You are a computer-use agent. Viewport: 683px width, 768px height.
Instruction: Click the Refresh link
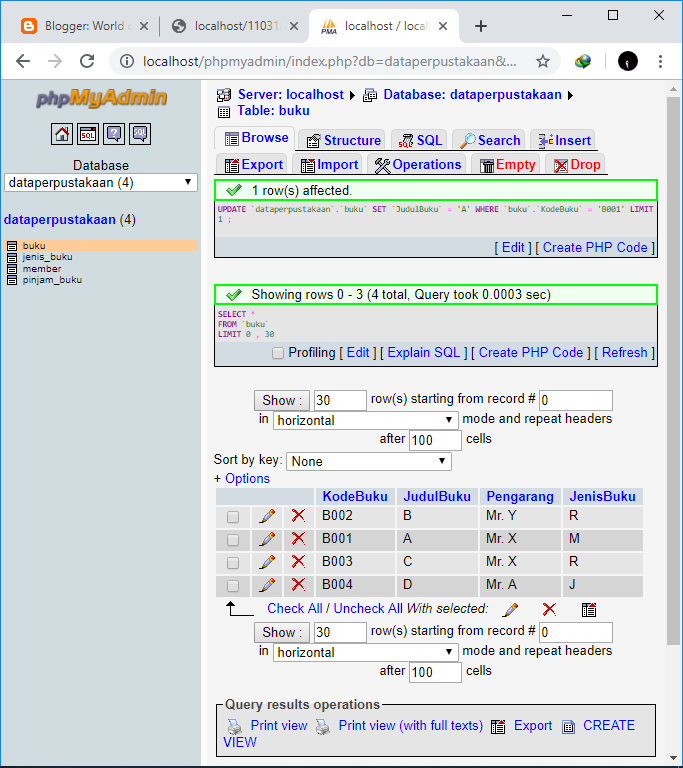[624, 353]
